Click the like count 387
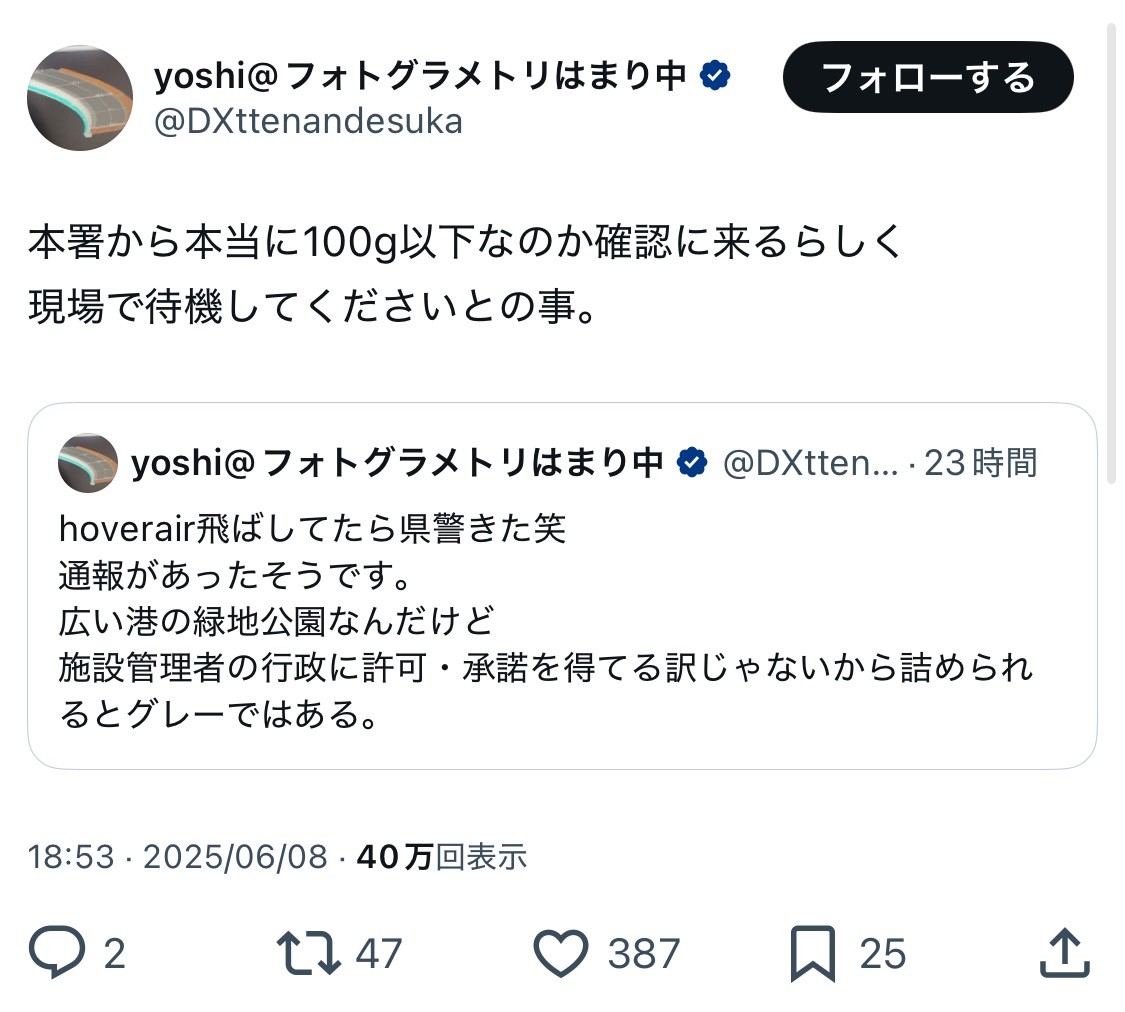This screenshot has width=1125, height=1012. pos(644,953)
